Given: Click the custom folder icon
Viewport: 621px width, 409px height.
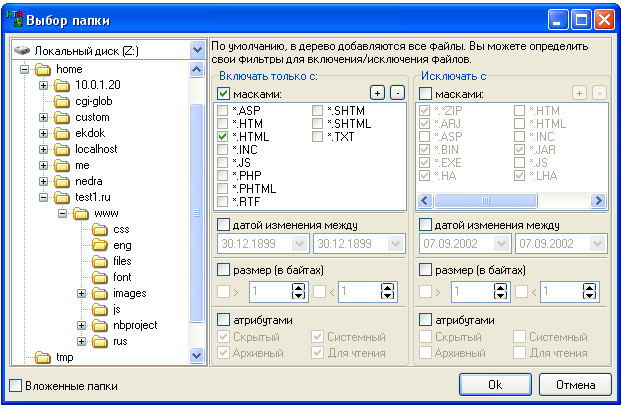Looking at the screenshot, I should [x=62, y=117].
